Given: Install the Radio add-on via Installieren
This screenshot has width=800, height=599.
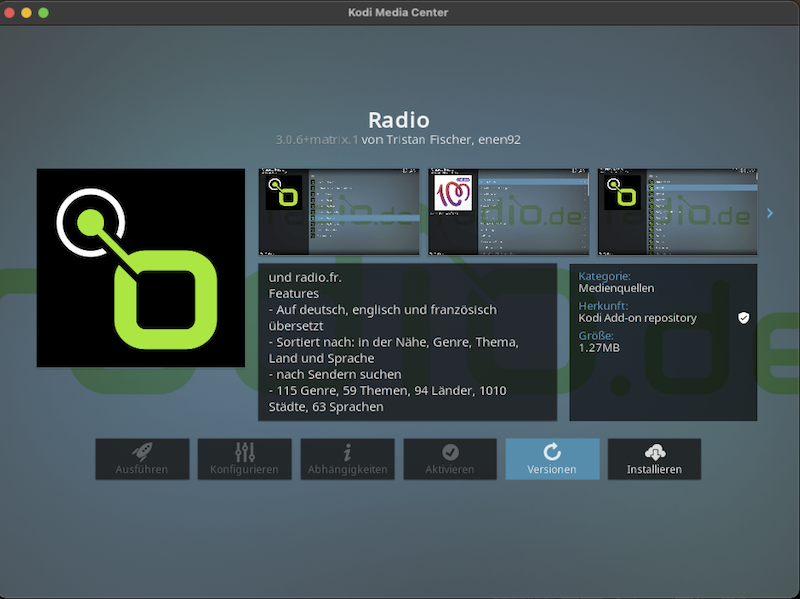Looking at the screenshot, I should click(654, 459).
